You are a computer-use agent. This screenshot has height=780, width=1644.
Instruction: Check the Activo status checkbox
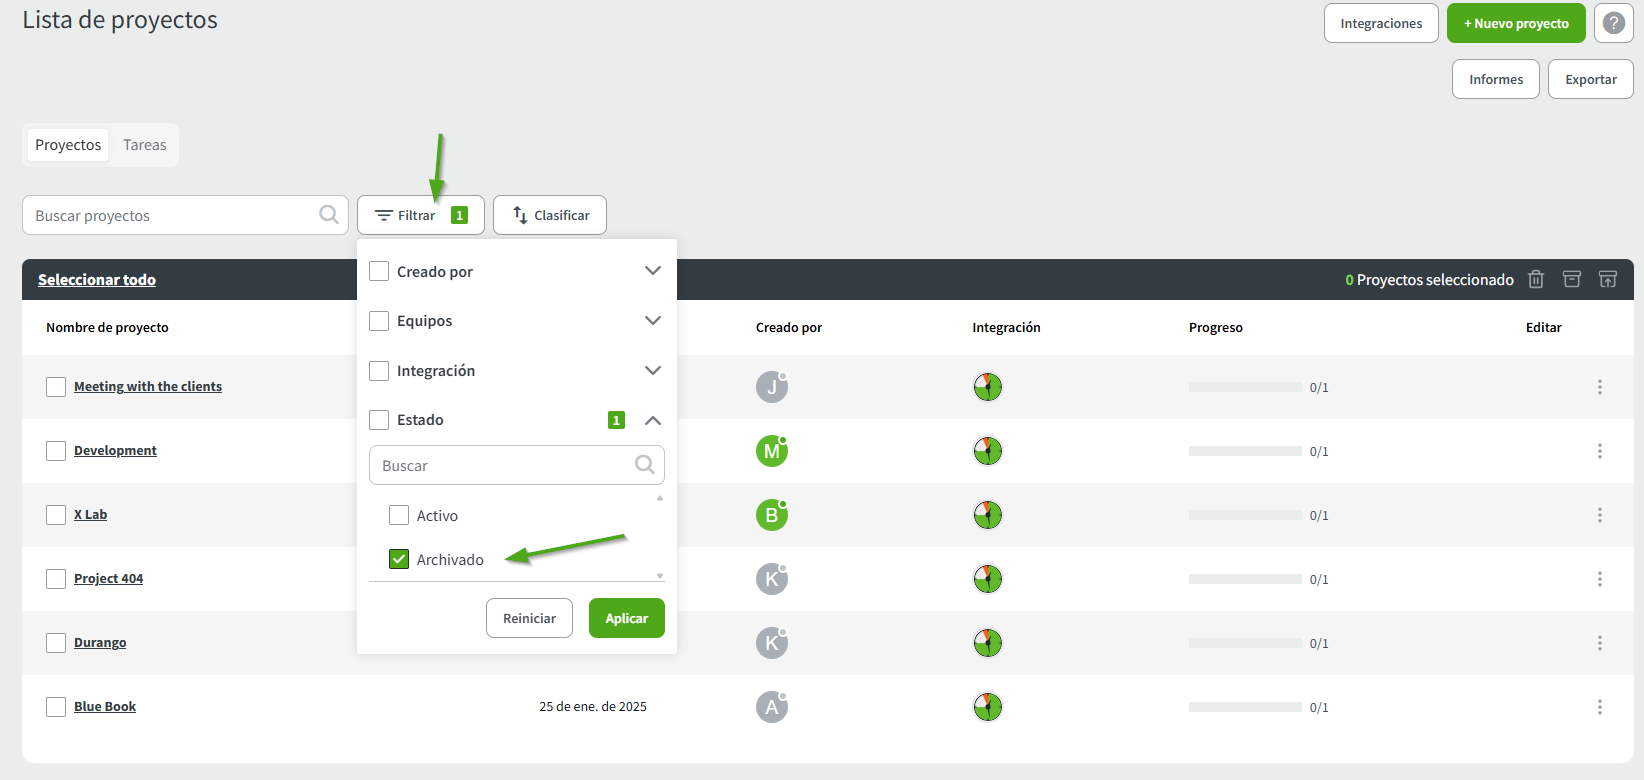point(399,515)
